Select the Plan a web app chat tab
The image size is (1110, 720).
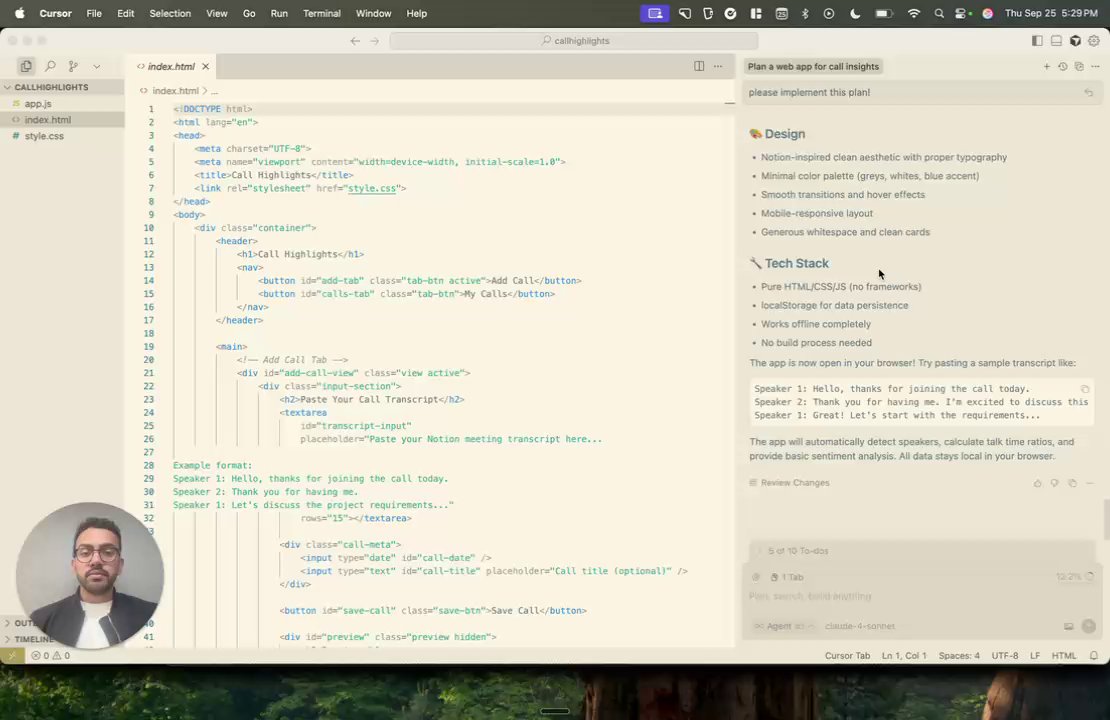click(x=813, y=67)
